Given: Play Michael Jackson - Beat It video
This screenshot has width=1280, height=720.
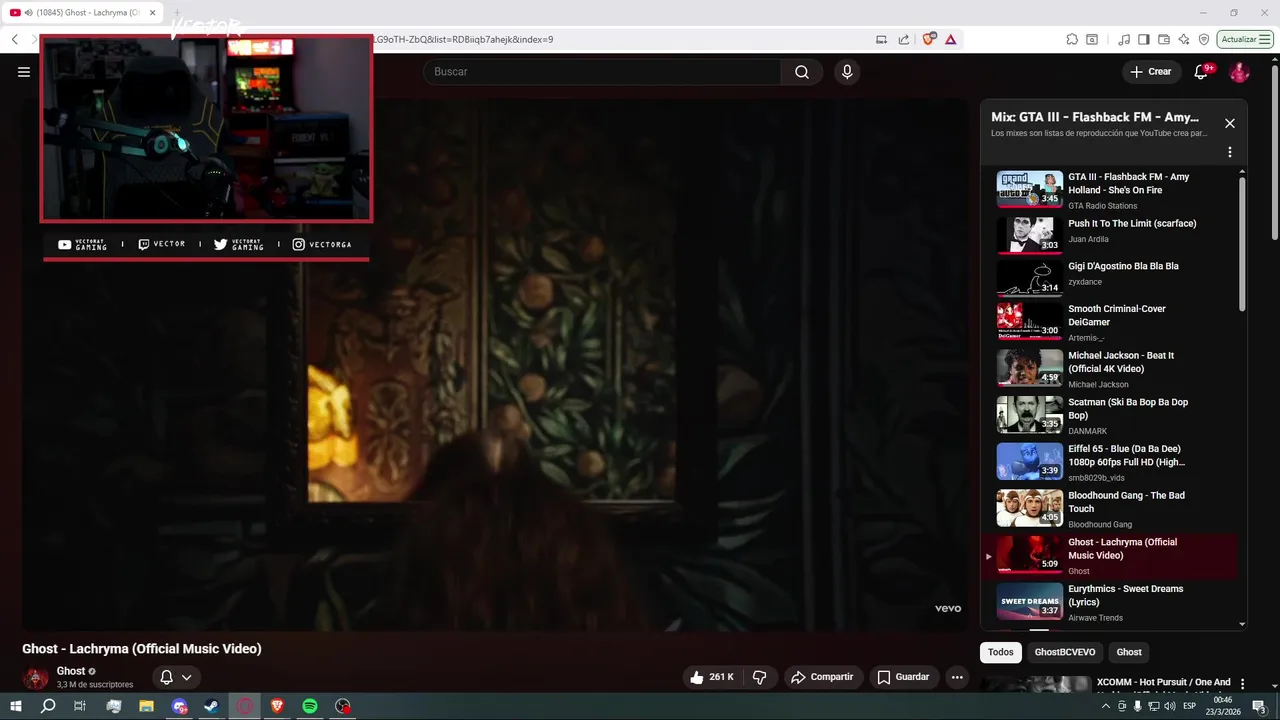Looking at the screenshot, I should click(x=1110, y=368).
